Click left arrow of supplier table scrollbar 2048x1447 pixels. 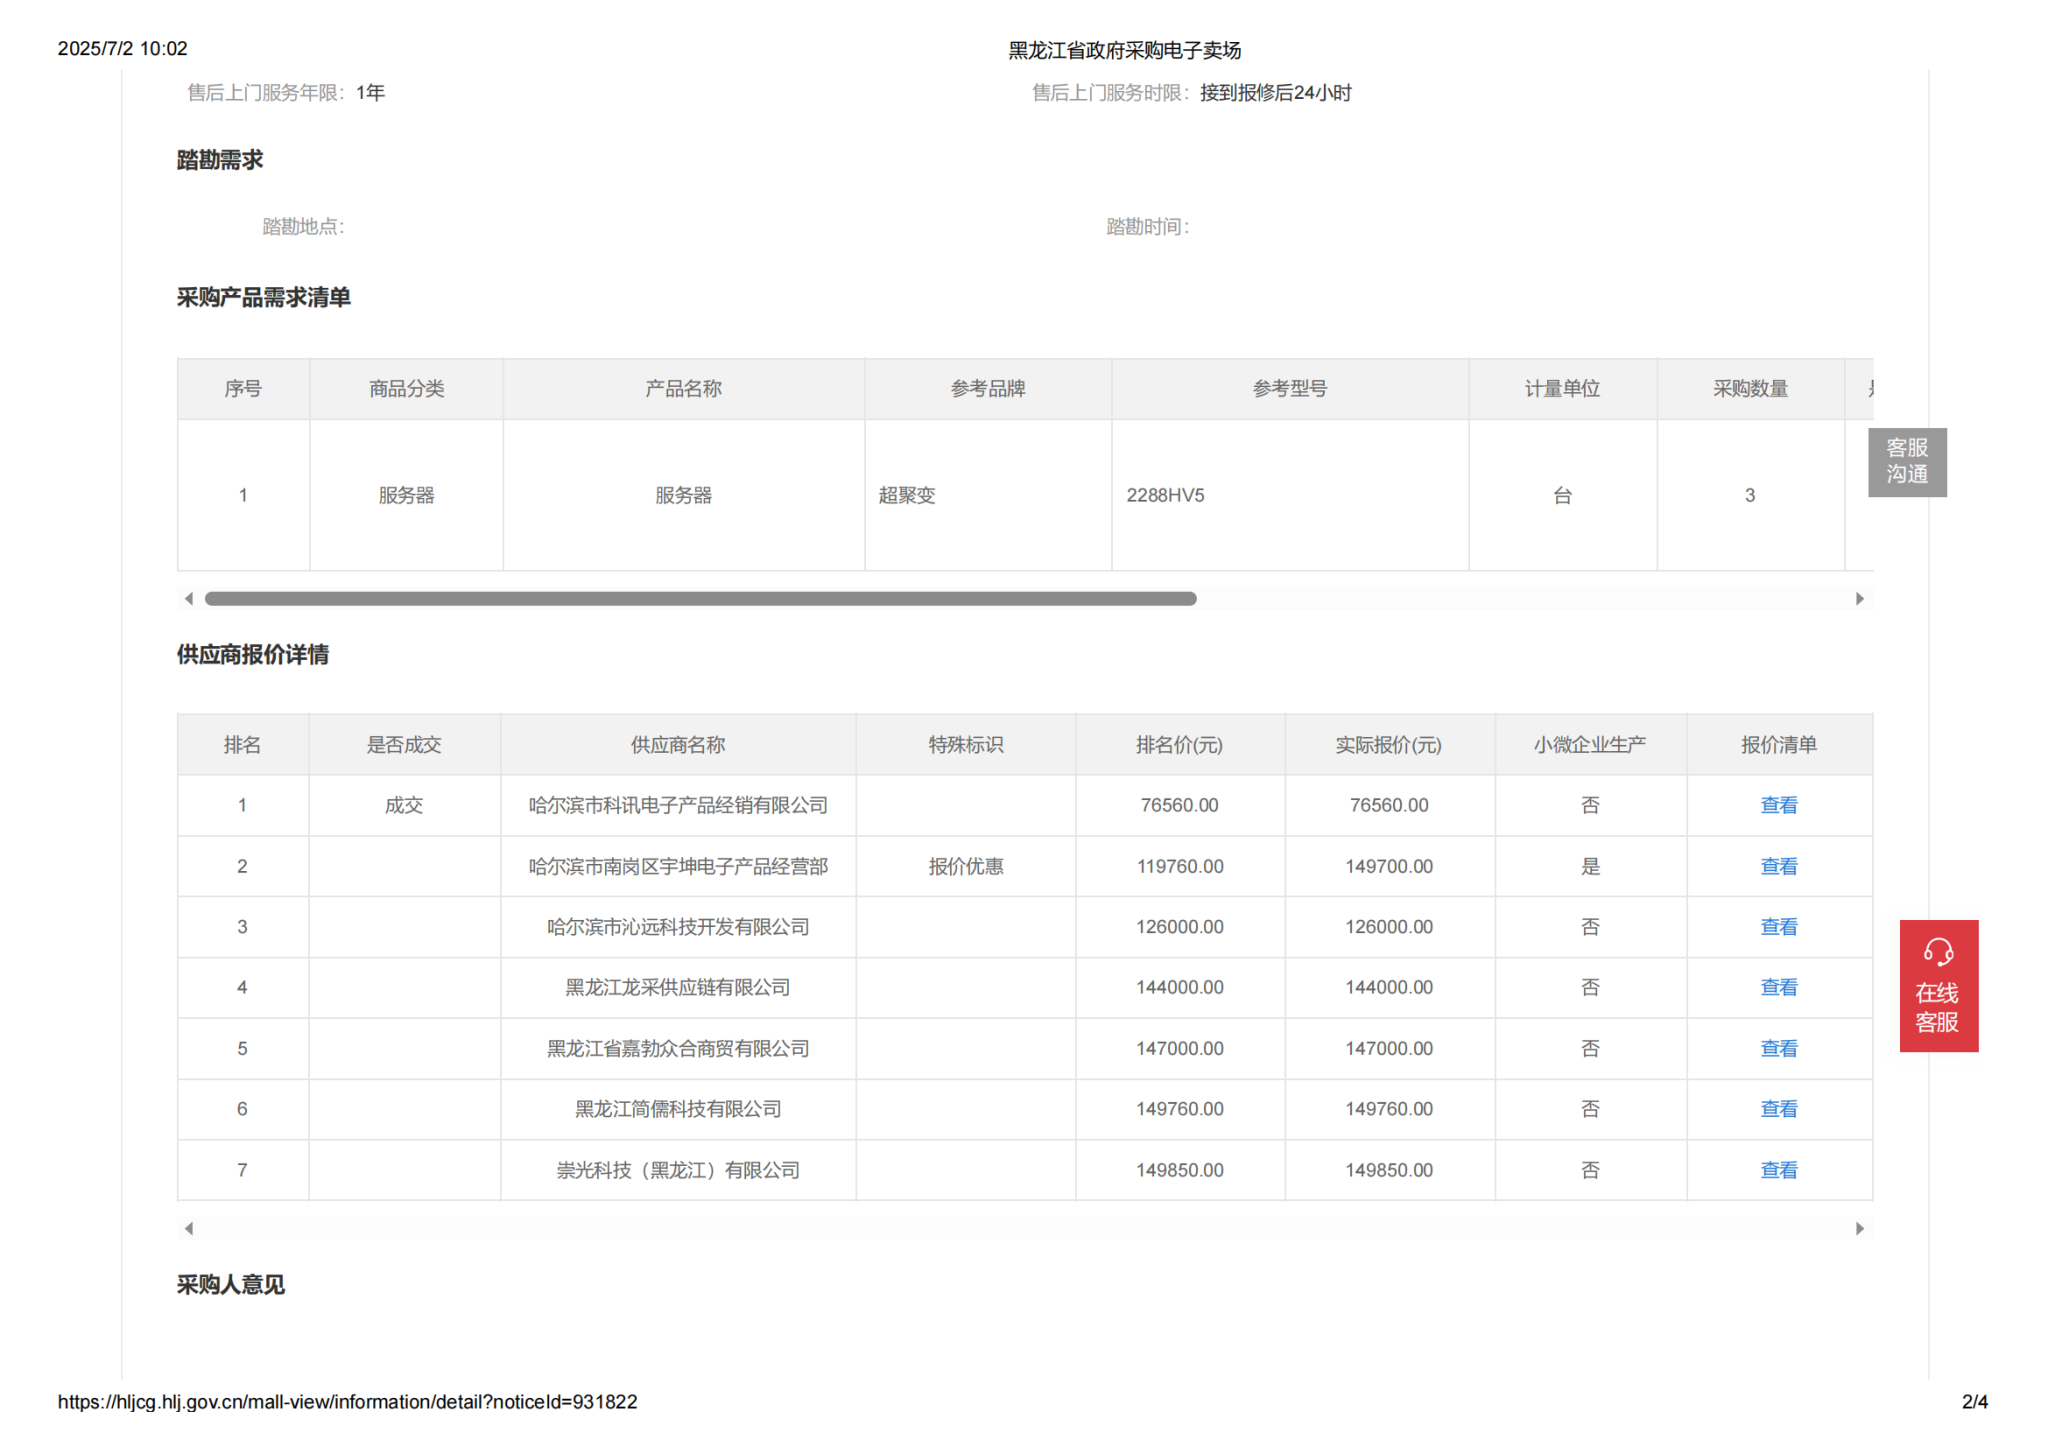pyautogui.click(x=189, y=1228)
